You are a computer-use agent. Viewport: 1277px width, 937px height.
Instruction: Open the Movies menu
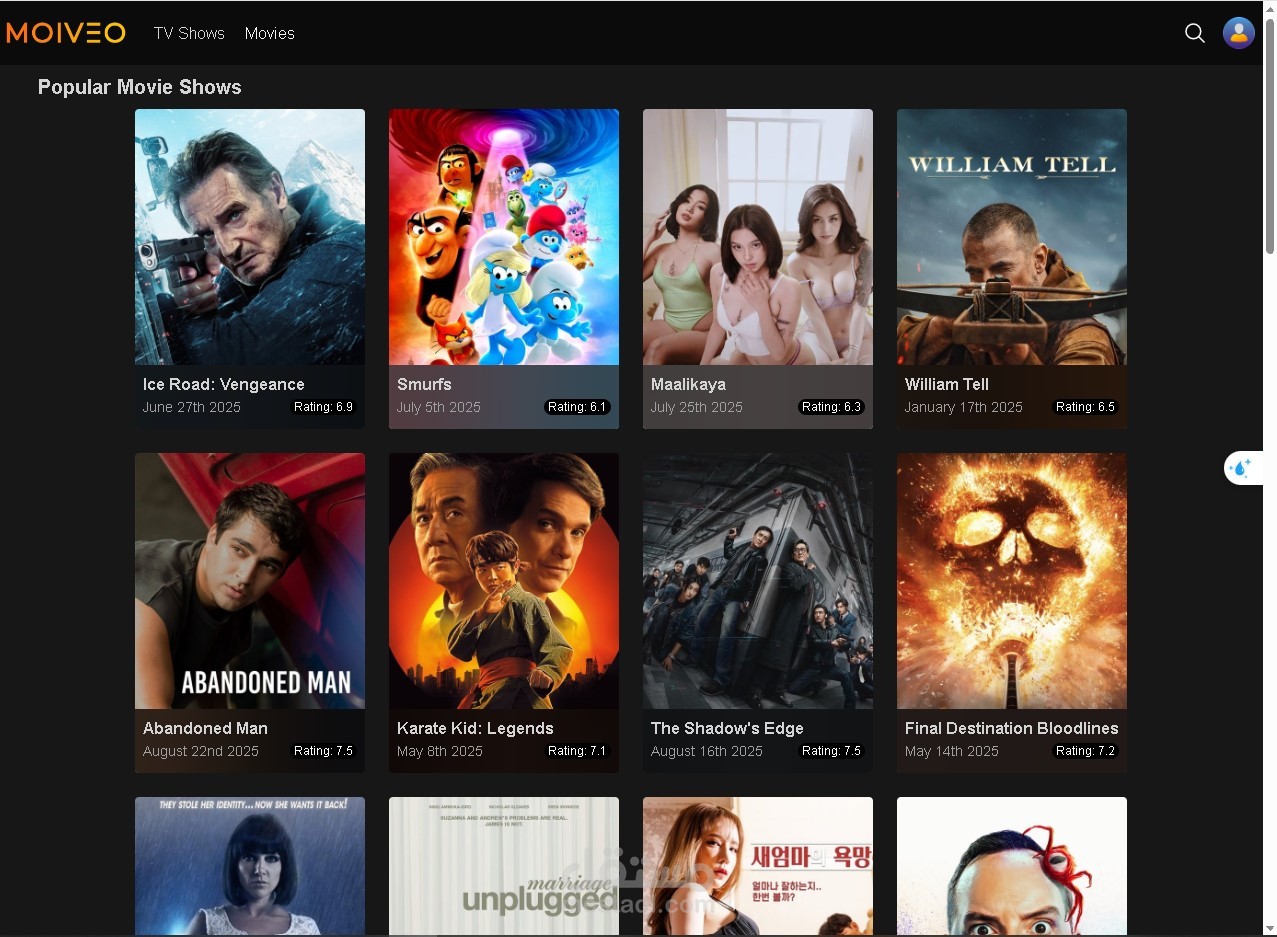coord(270,33)
